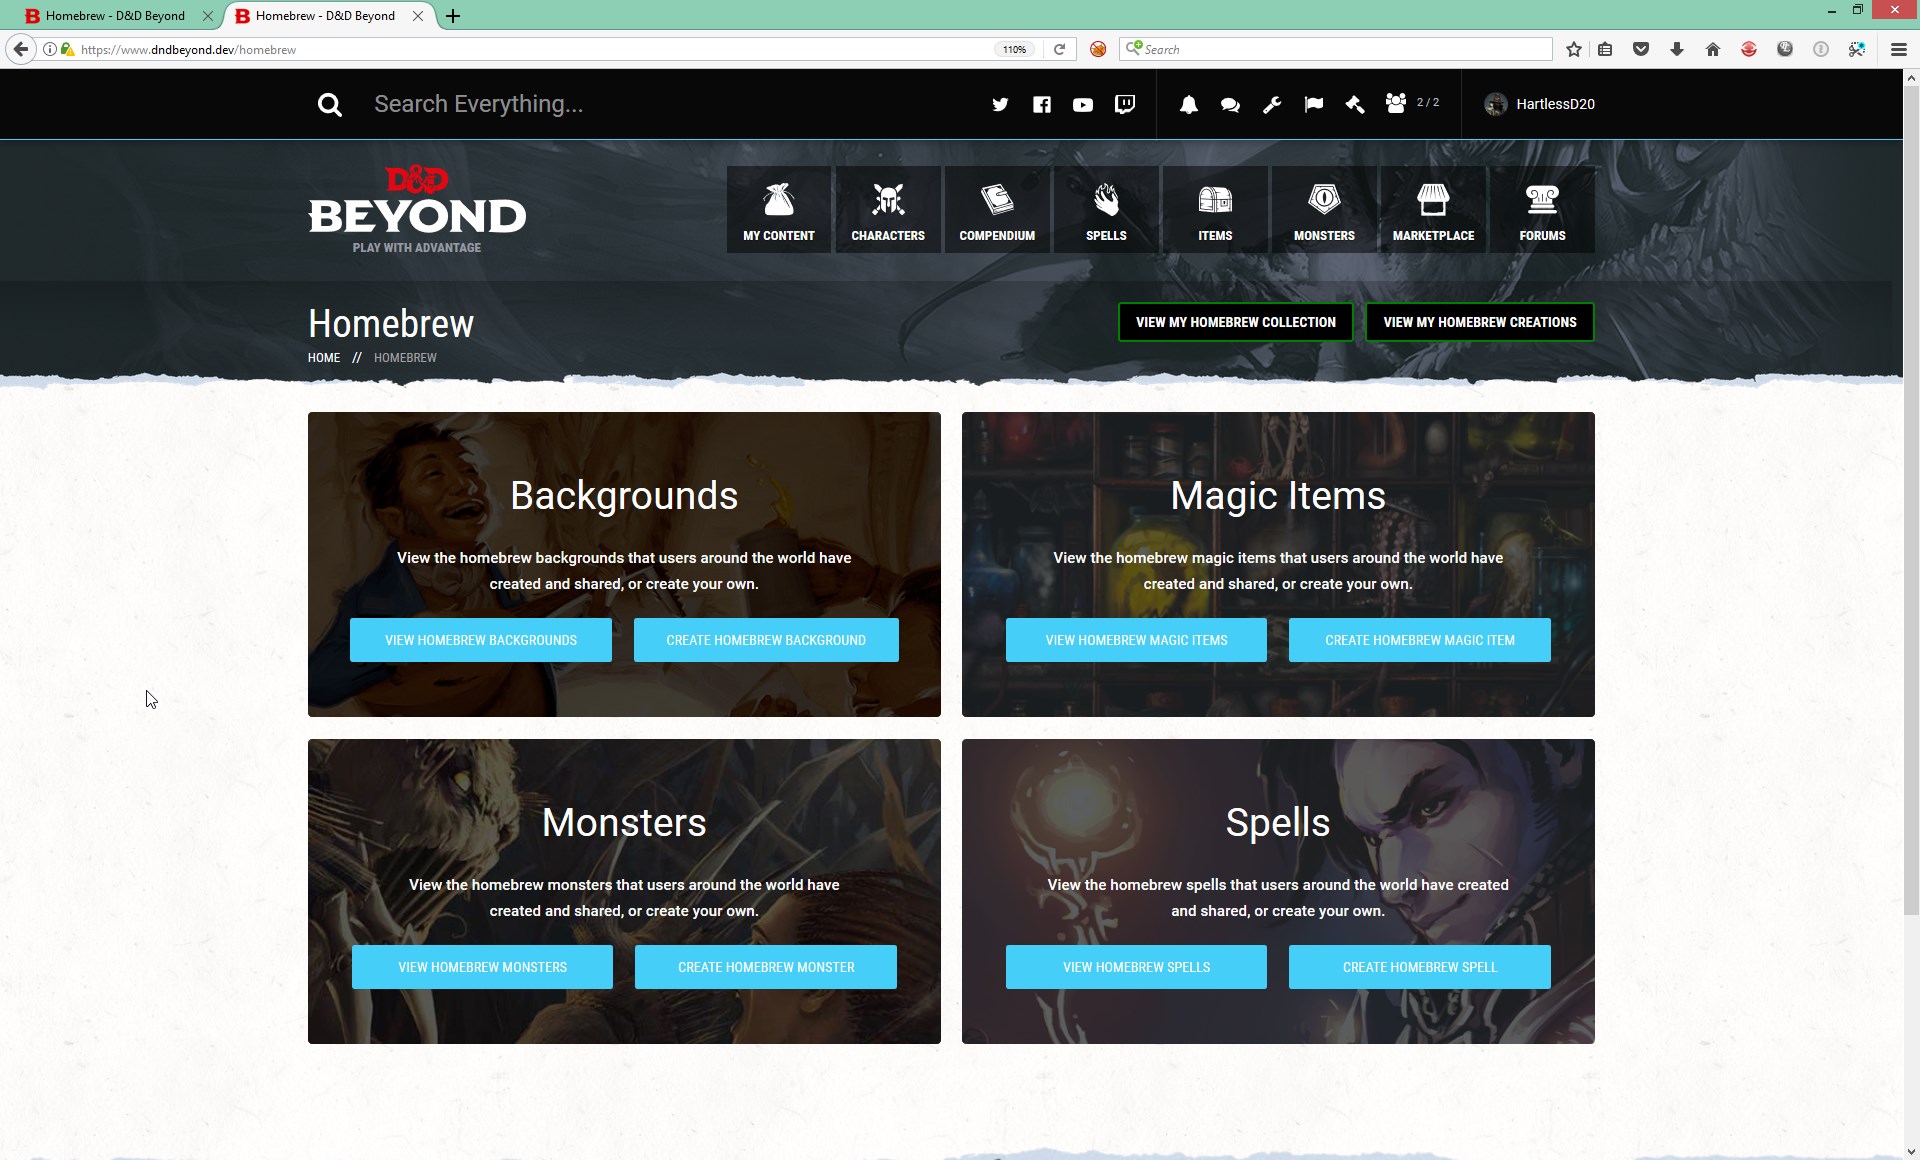The image size is (1920, 1160).
Task: Click the Pocket save icon
Action: [1641, 49]
